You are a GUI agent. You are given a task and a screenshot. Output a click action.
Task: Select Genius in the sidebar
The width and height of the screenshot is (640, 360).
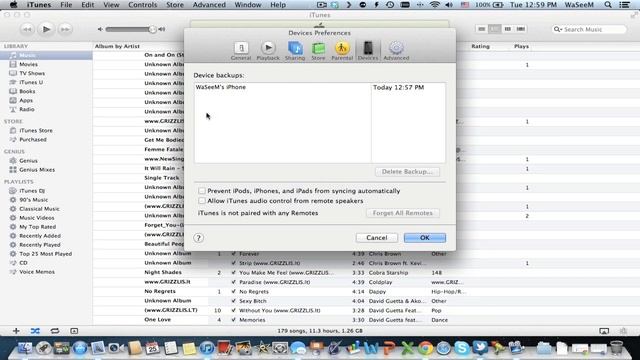pos(28,161)
